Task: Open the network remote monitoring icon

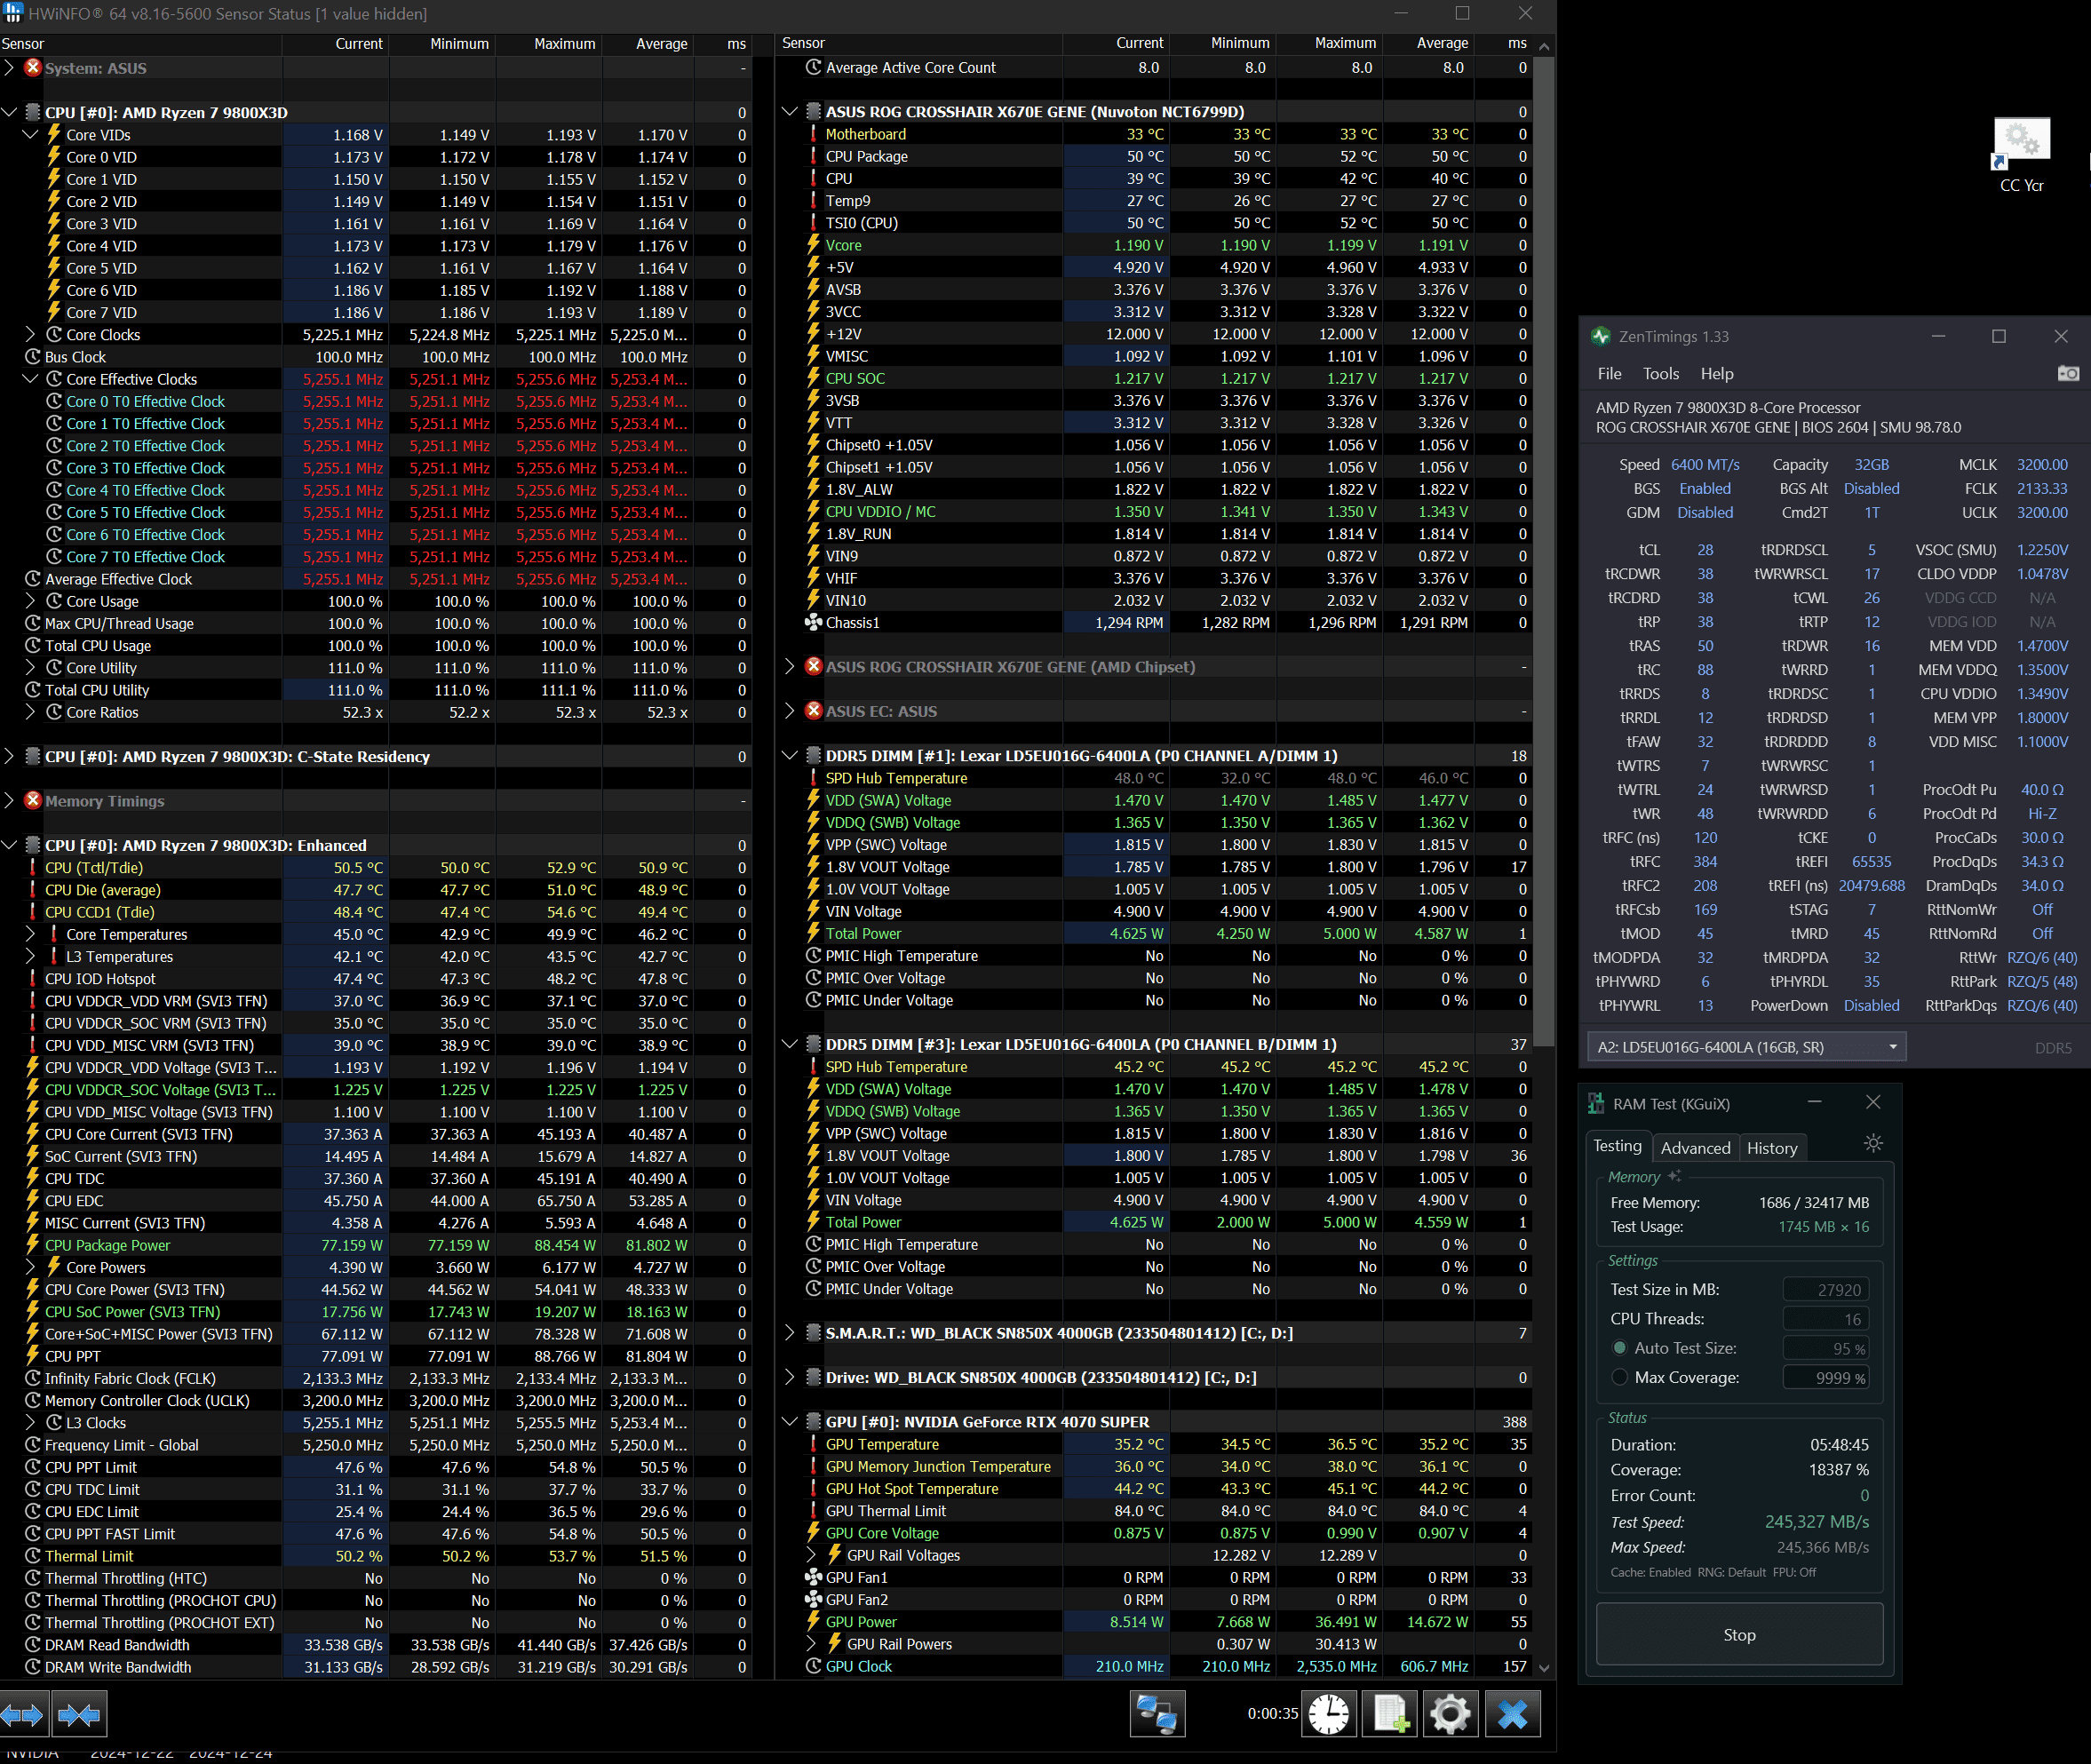Action: pos(1157,1714)
